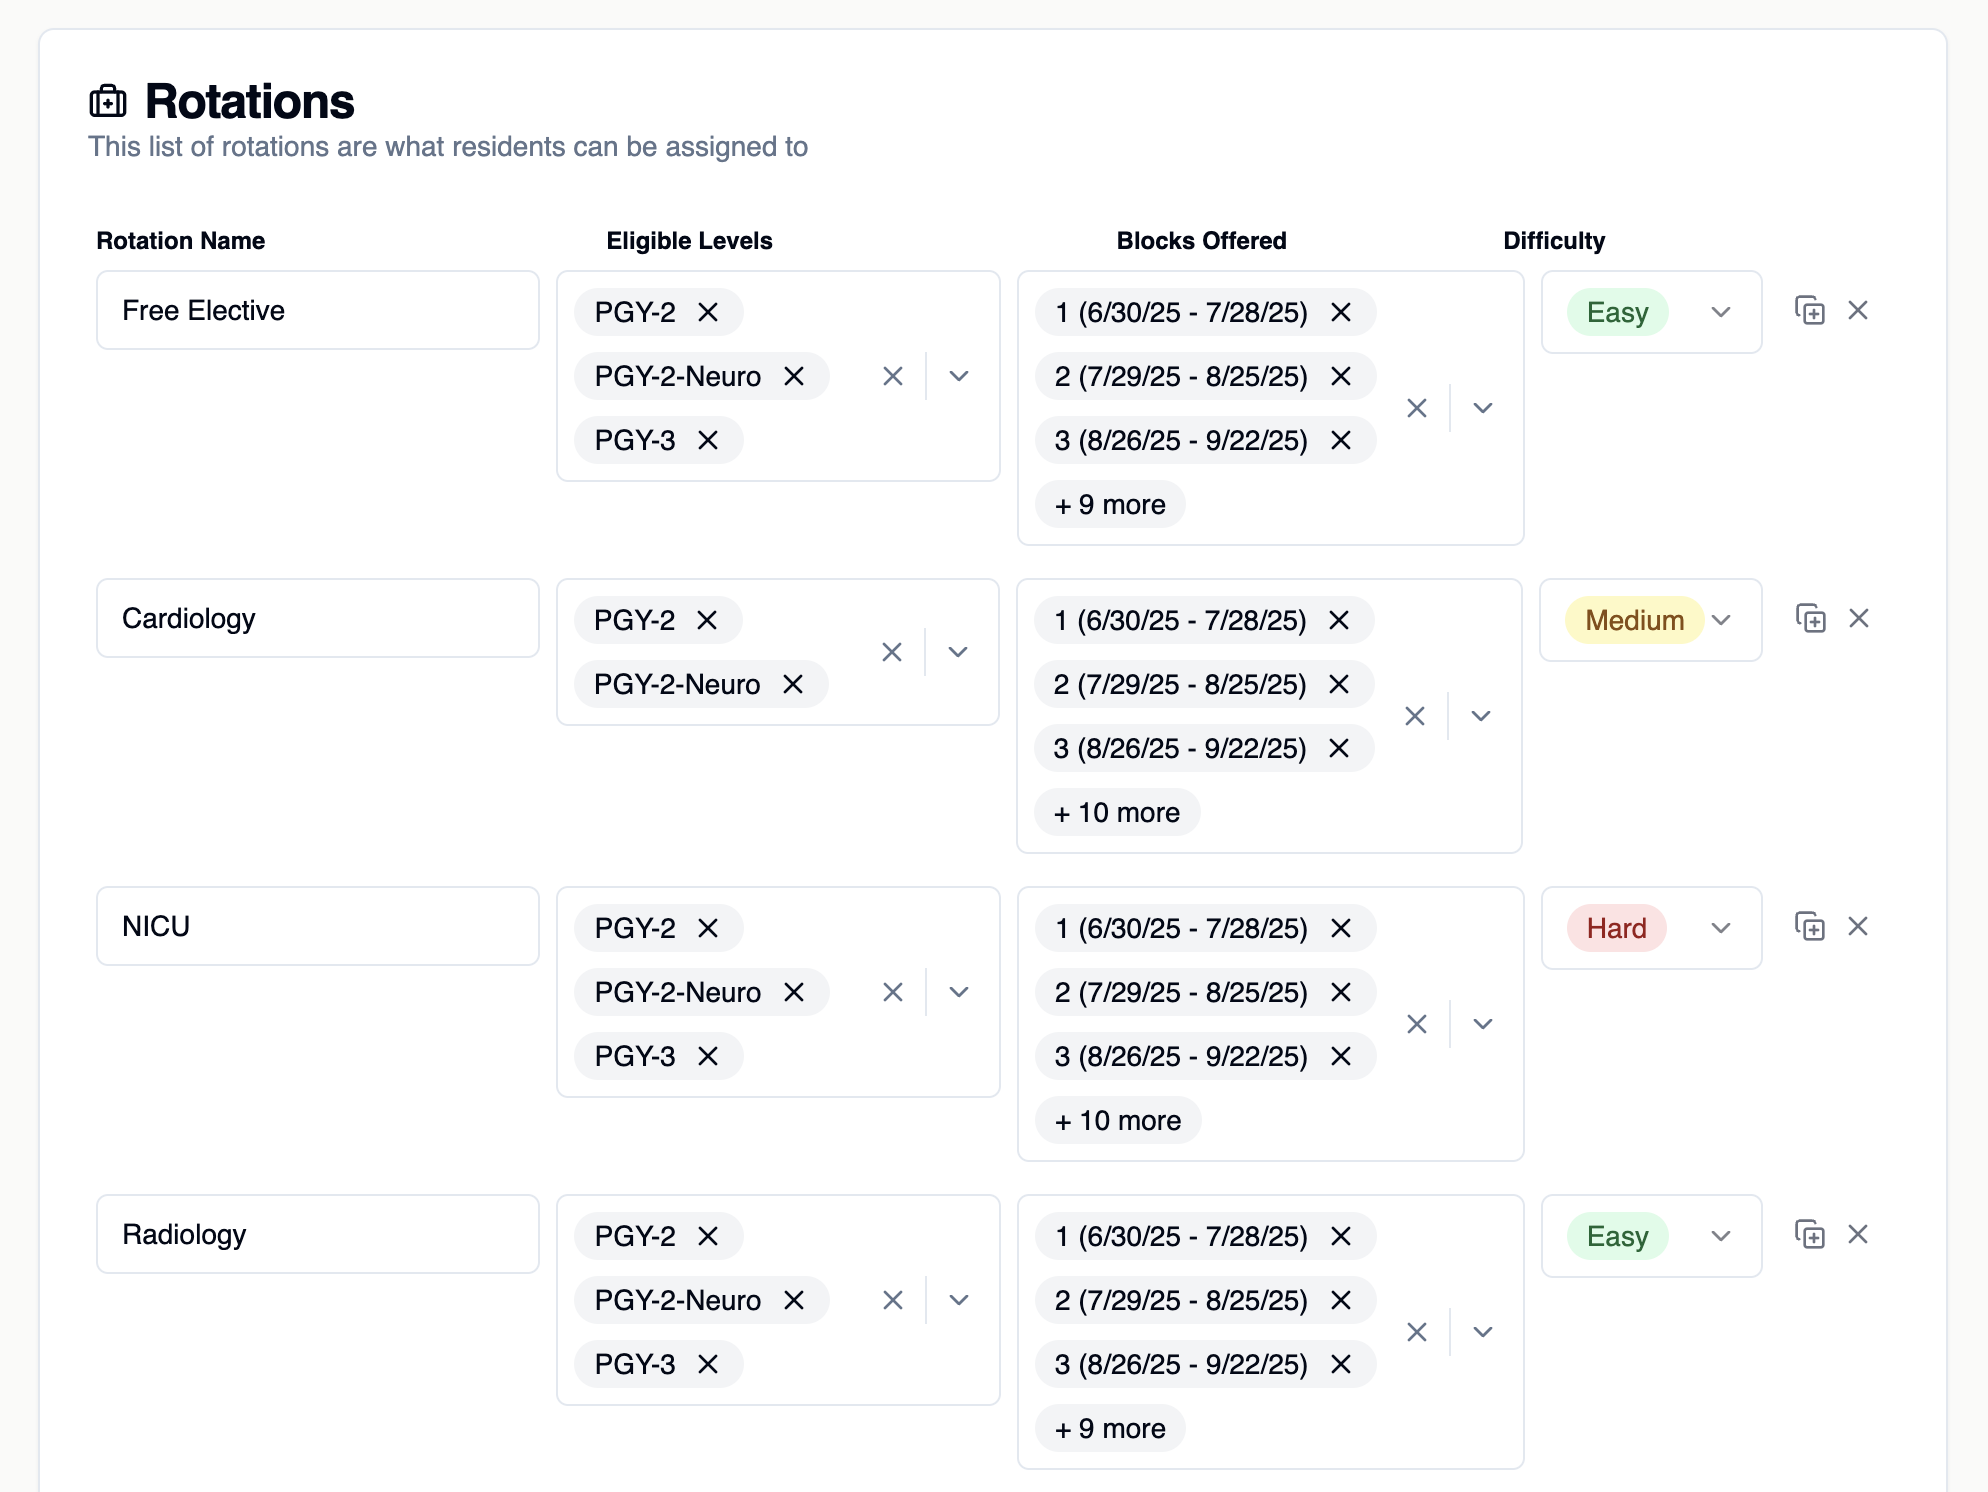Clear all eligible levels for Radiology

pyautogui.click(x=893, y=1300)
